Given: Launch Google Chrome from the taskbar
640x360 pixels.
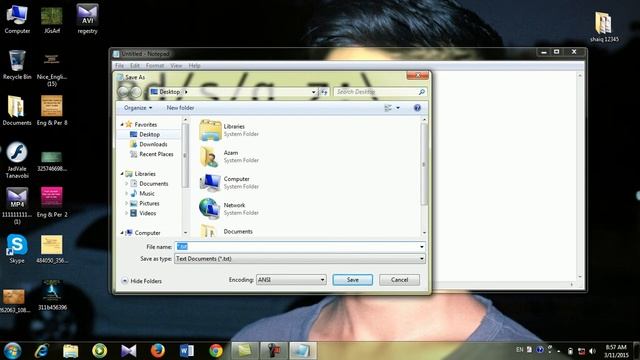Looking at the screenshot, I should [x=216, y=351].
